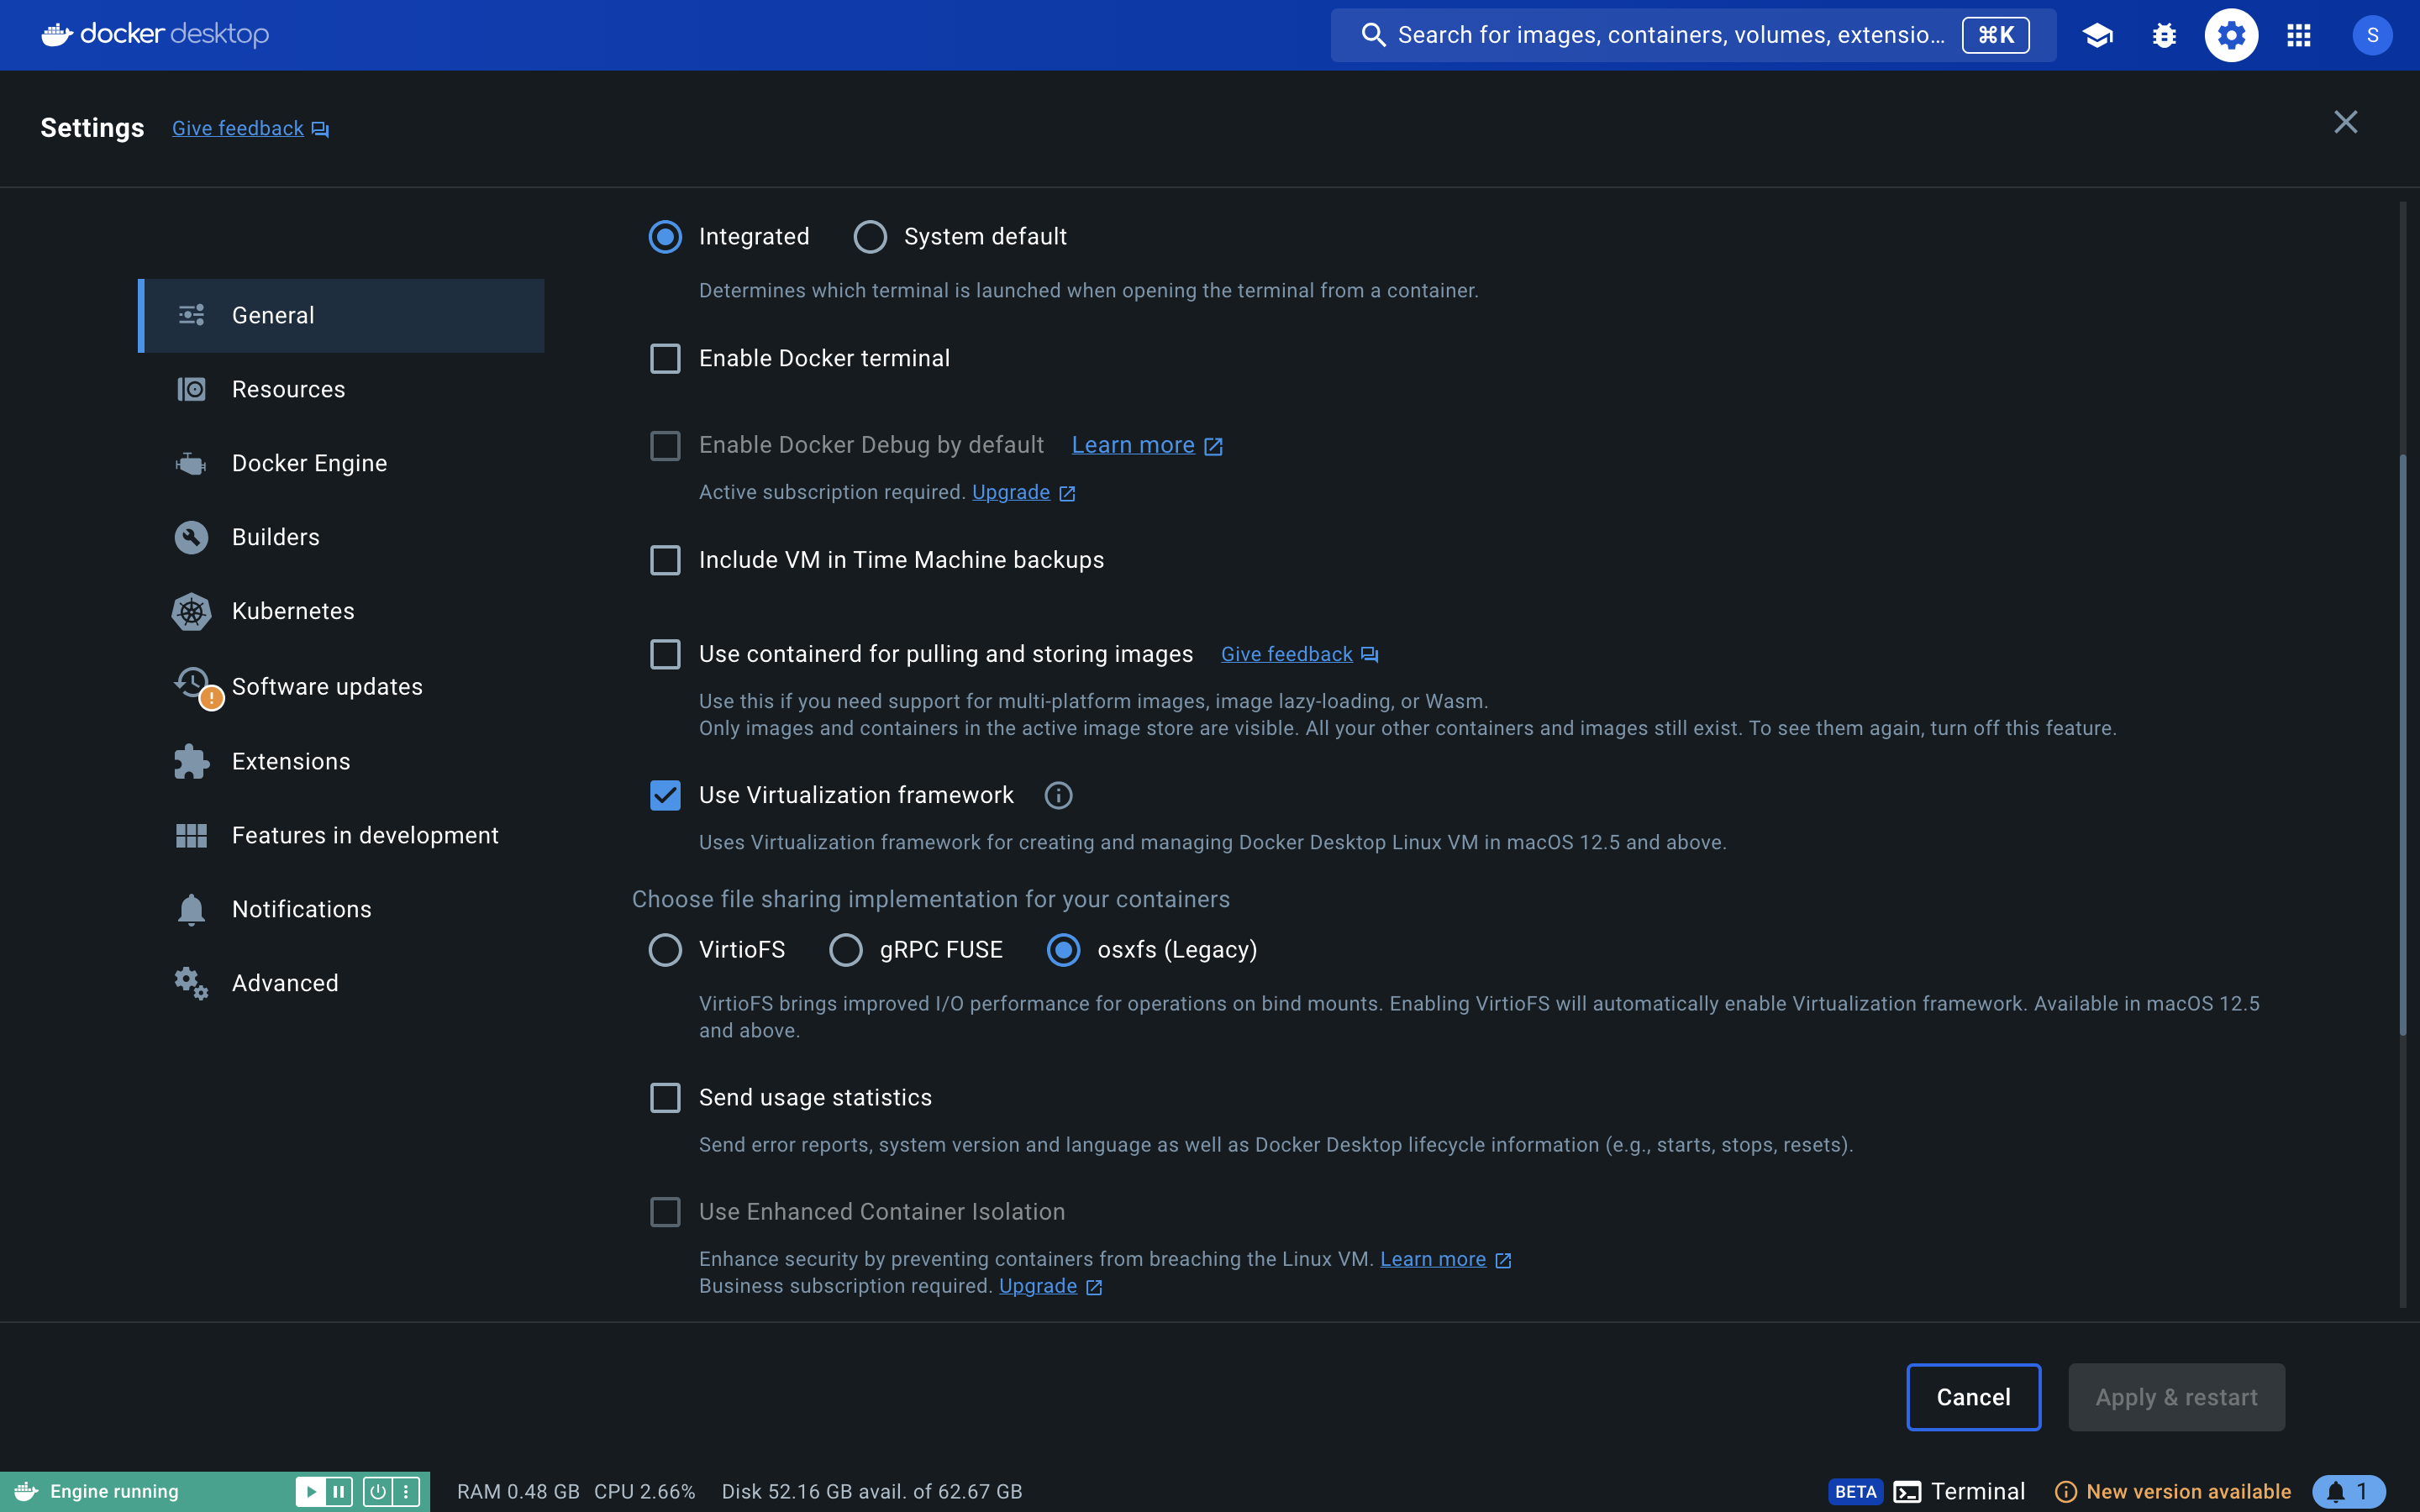
Task: Open the General settings tab
Action: [x=341, y=315]
